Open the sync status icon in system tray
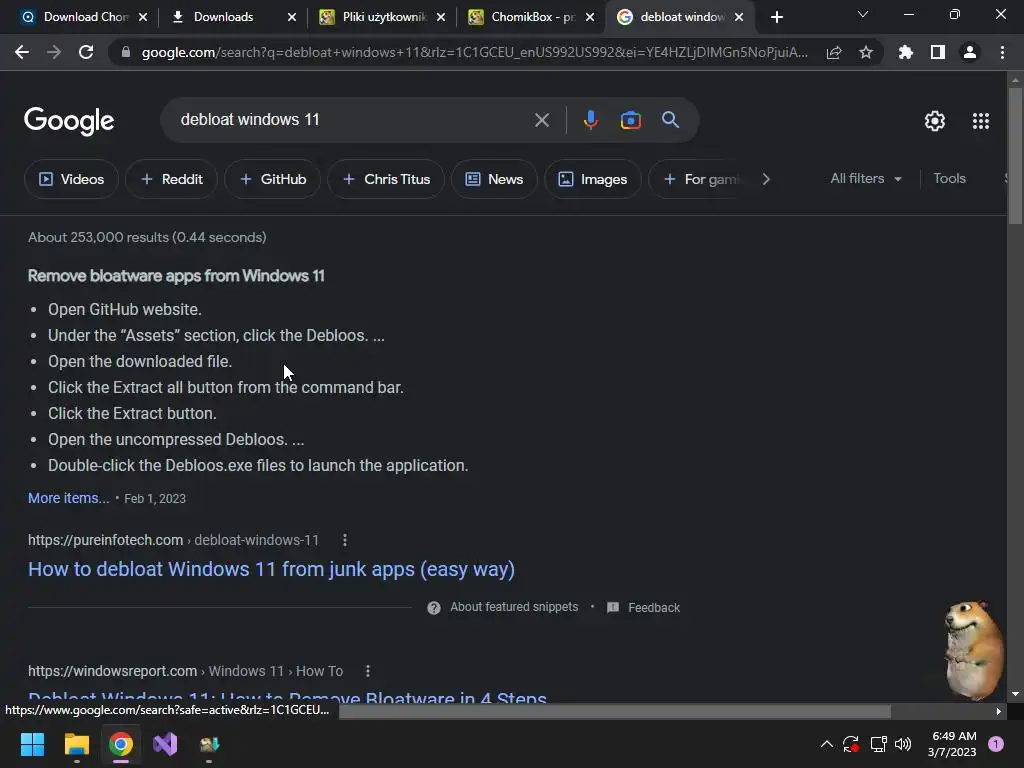1024x768 pixels. pyautogui.click(x=850, y=744)
